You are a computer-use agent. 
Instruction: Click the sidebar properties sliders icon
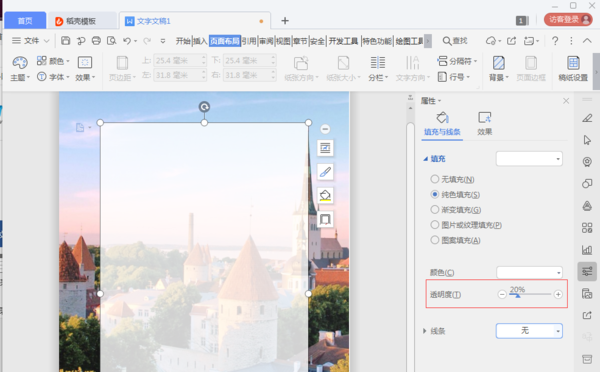coord(587,271)
